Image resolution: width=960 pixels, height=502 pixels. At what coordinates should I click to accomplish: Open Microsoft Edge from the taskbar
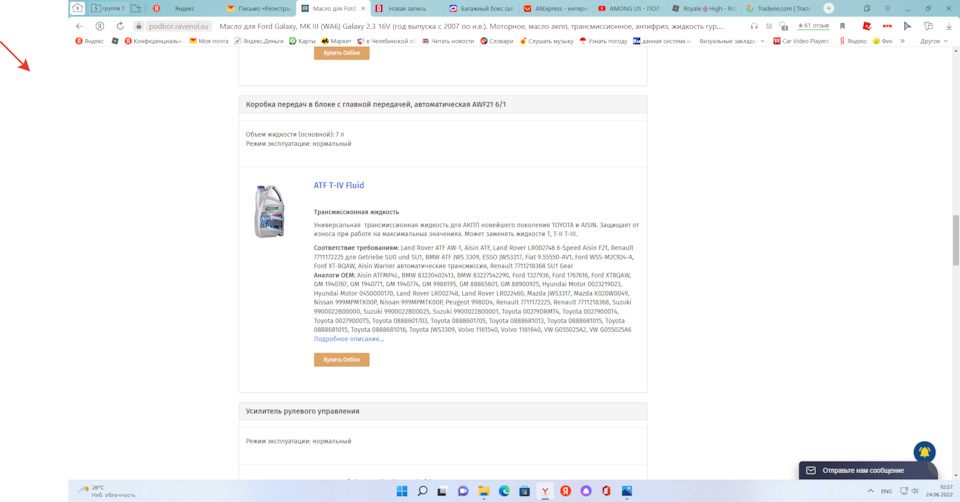pyautogui.click(x=504, y=491)
